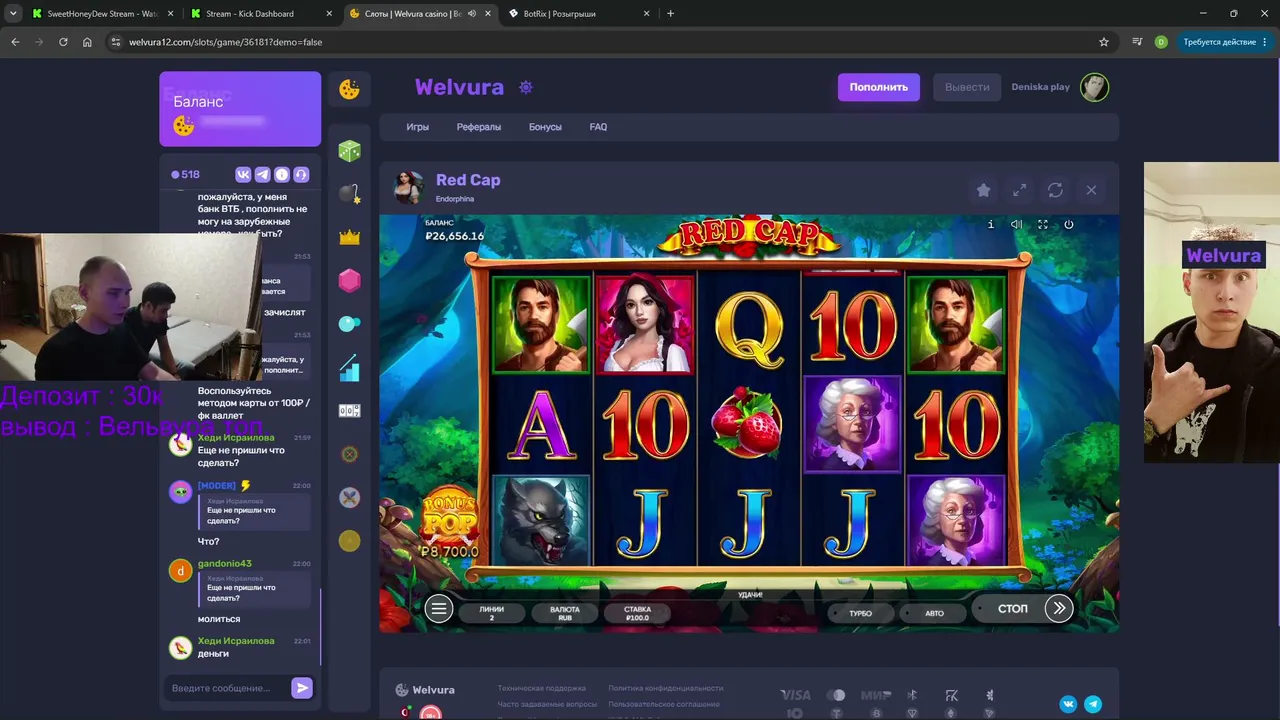This screenshot has width=1280, height=720.
Task: Open Telegram social link in footer
Action: pos(1093,704)
